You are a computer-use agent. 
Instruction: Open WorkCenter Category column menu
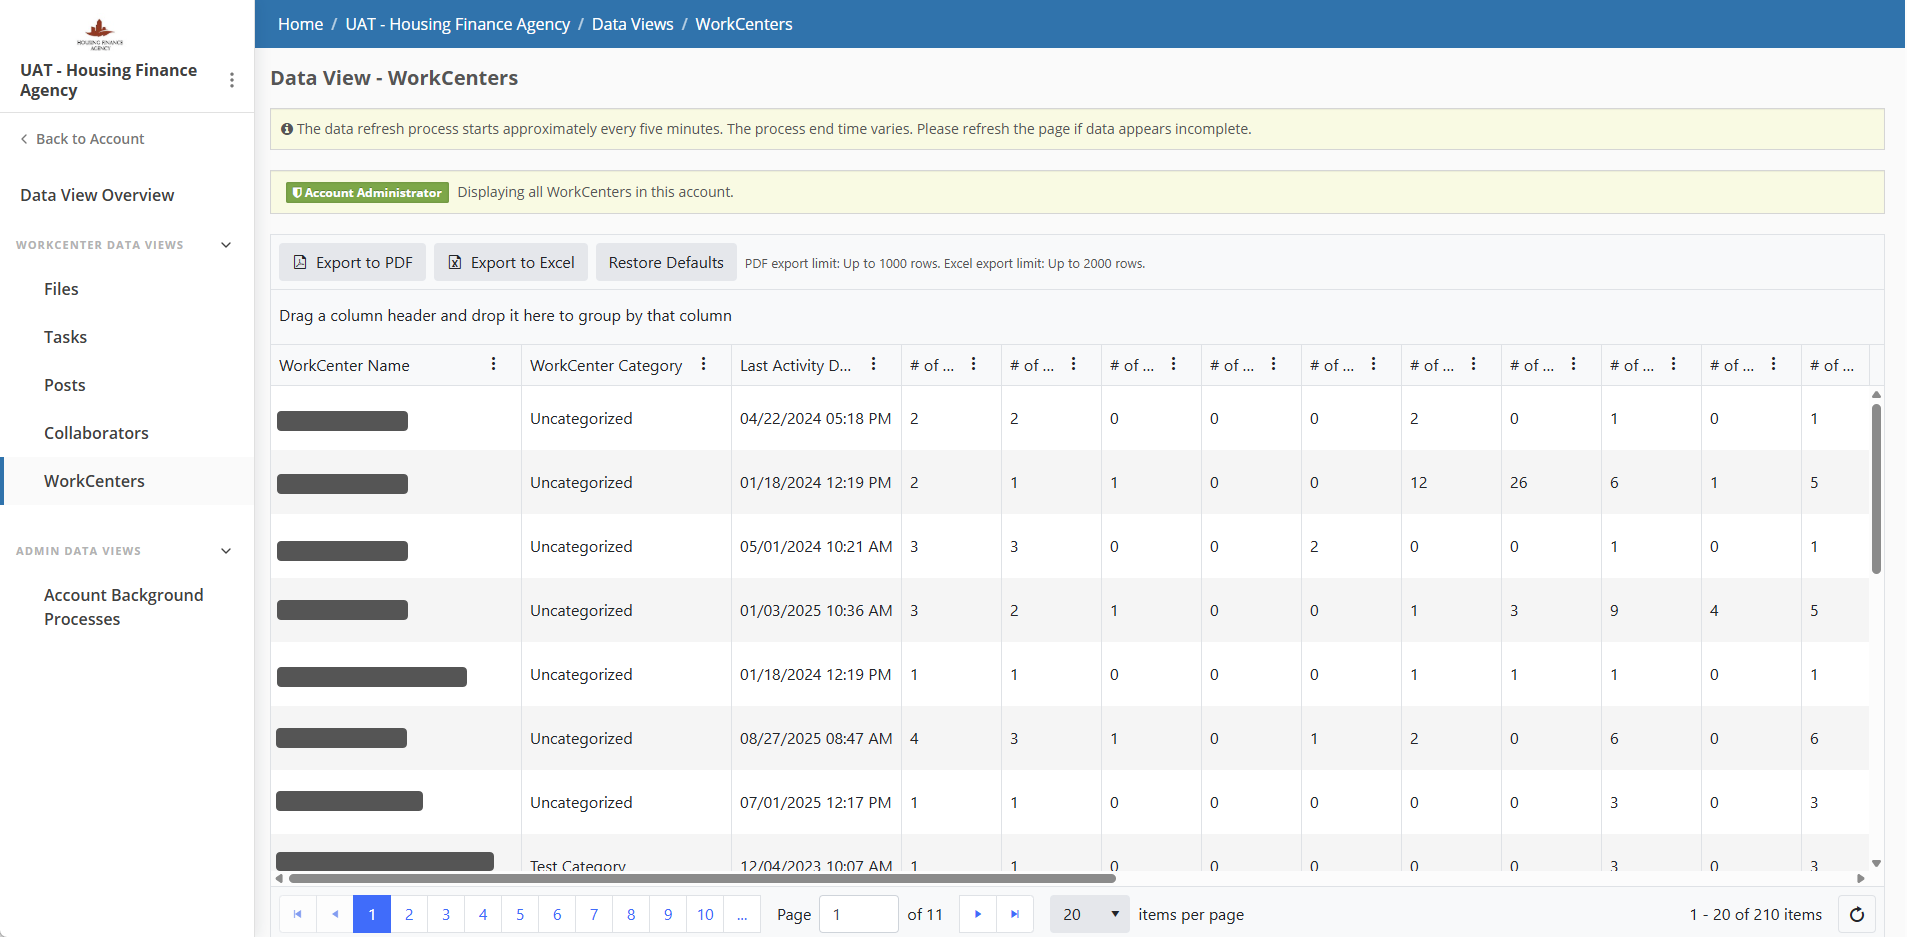tap(704, 364)
